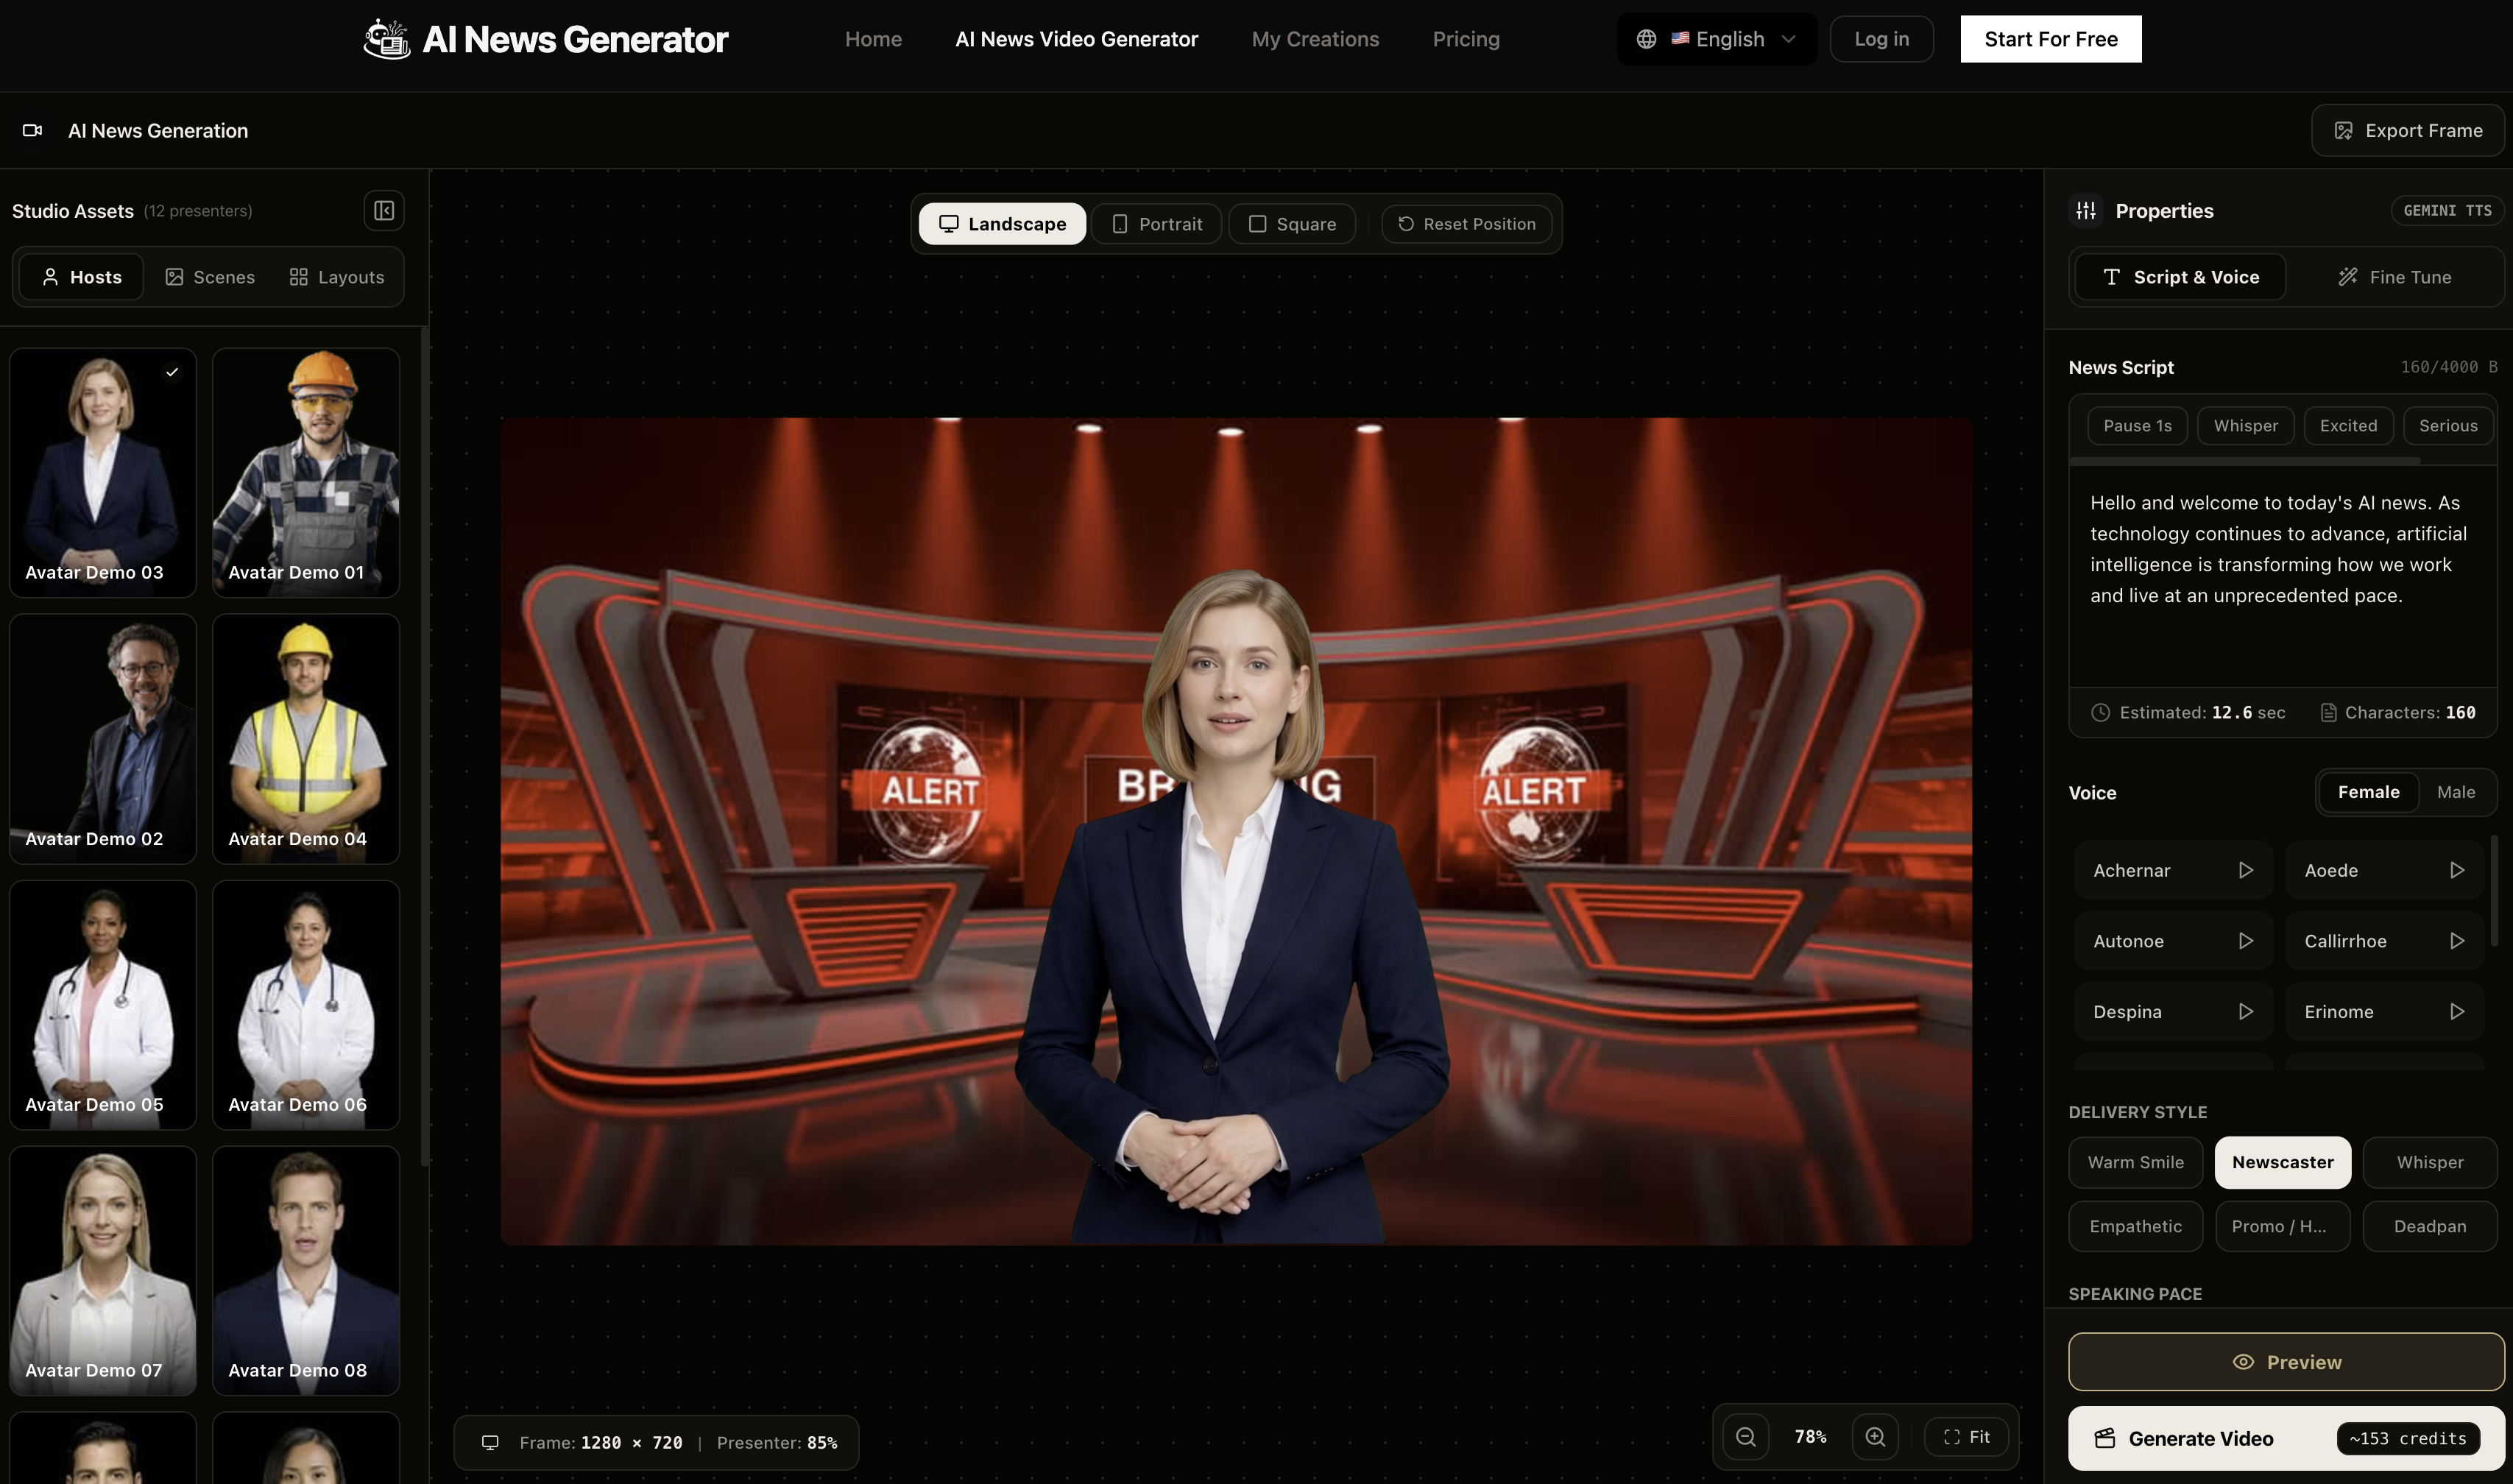
Task: Select Landscape orientation
Action: 1002,224
